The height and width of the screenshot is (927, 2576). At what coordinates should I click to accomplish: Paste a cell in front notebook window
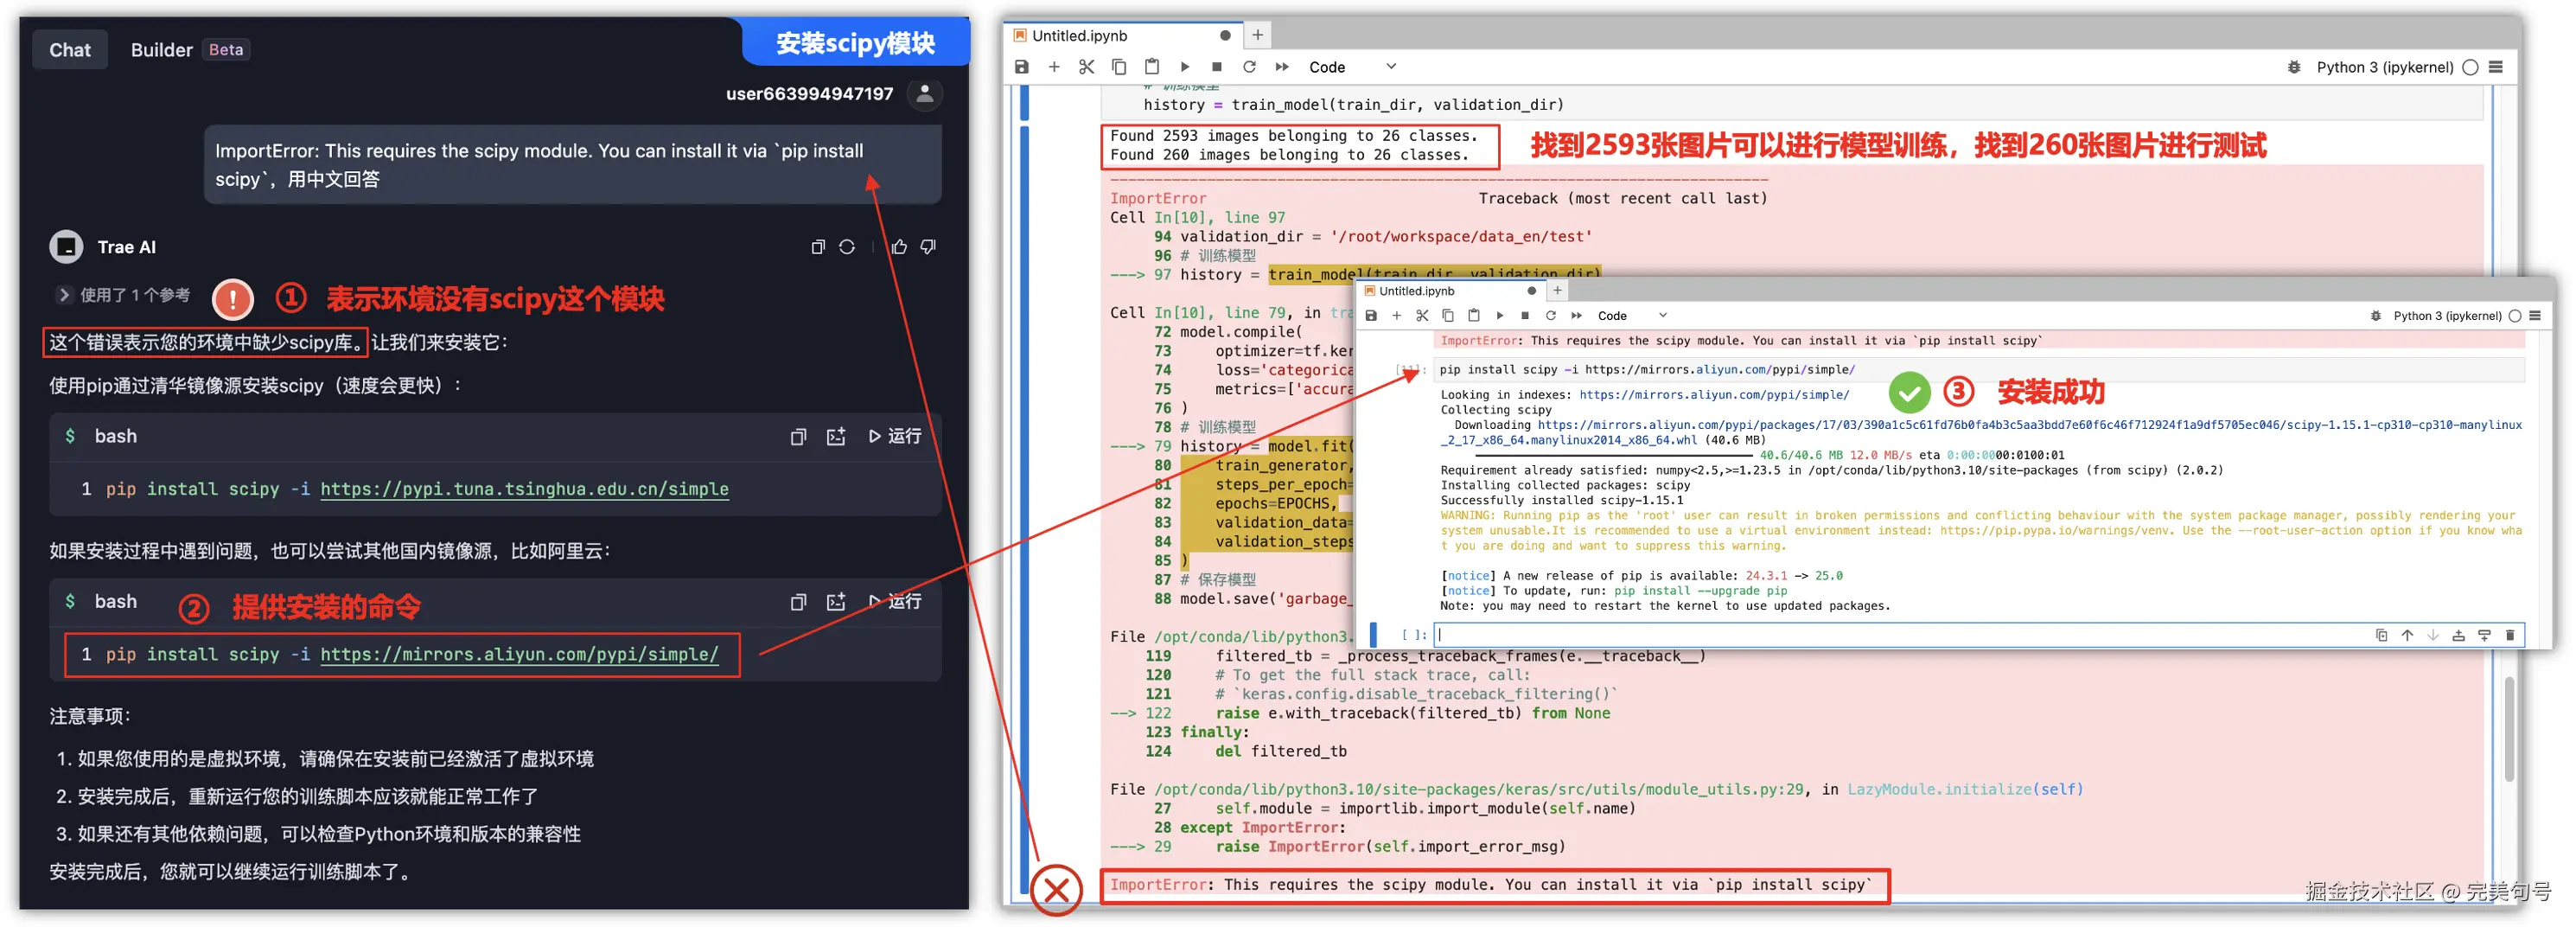1473,316
